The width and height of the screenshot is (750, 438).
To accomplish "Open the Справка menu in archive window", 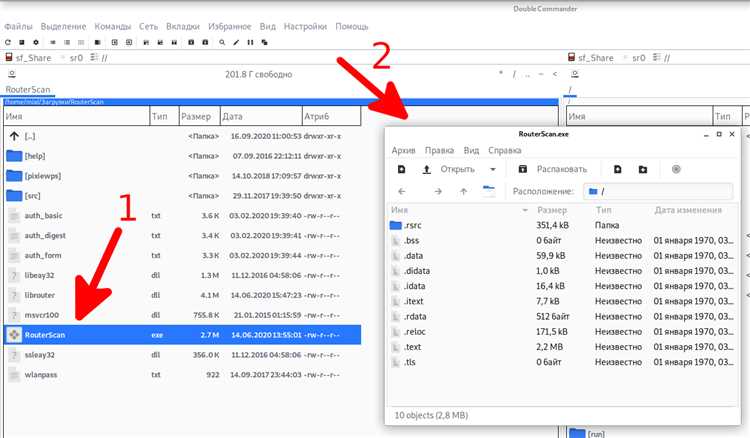I will tap(505, 150).
